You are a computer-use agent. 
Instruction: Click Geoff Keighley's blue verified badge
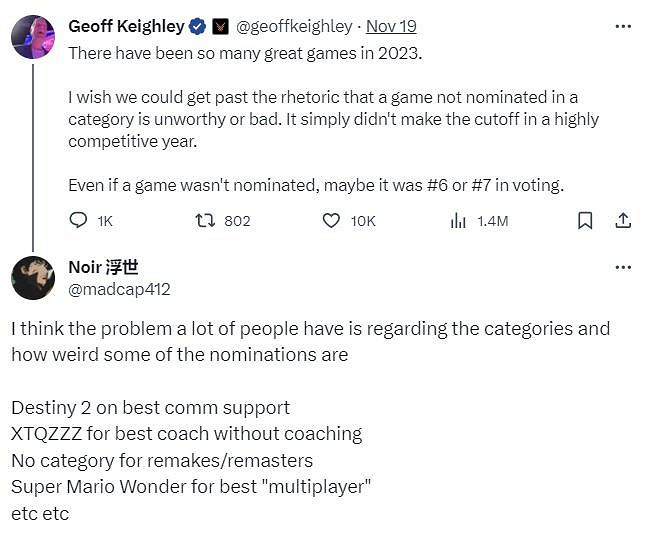pos(198,27)
